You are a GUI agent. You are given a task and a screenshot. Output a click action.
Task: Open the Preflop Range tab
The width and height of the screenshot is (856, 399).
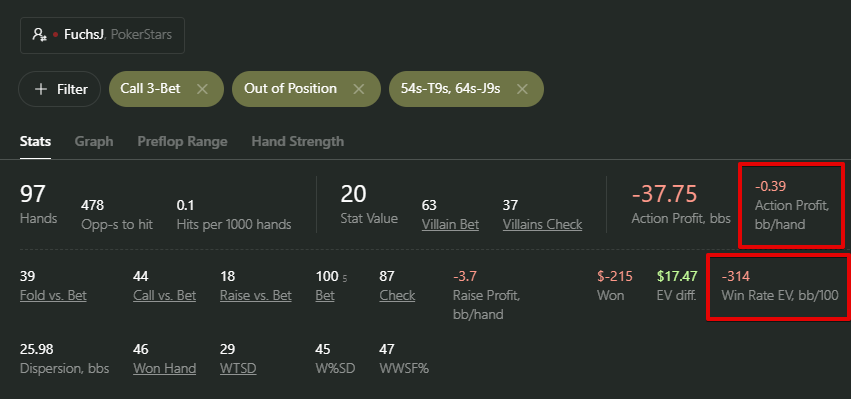(182, 141)
